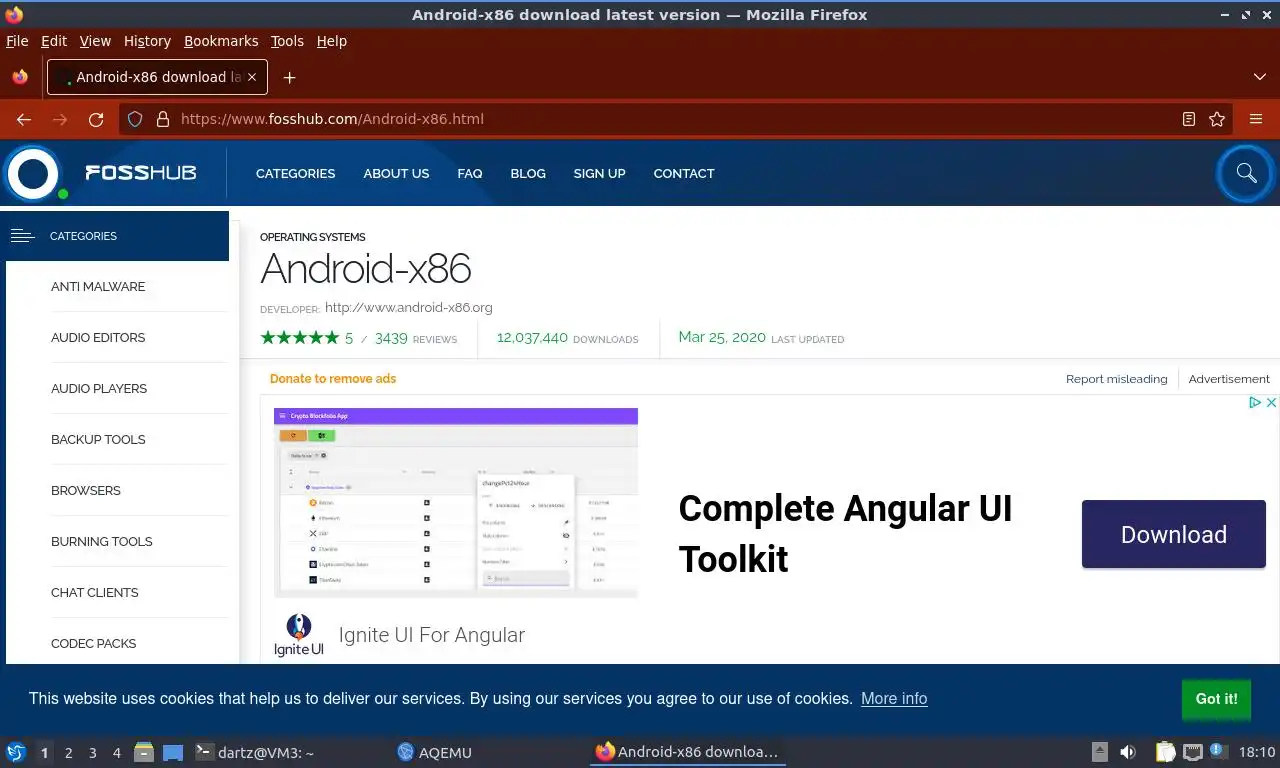Viewport: 1280px width, 768px height.
Task: Click the ad's app screenshot thumbnail
Action: click(x=456, y=502)
